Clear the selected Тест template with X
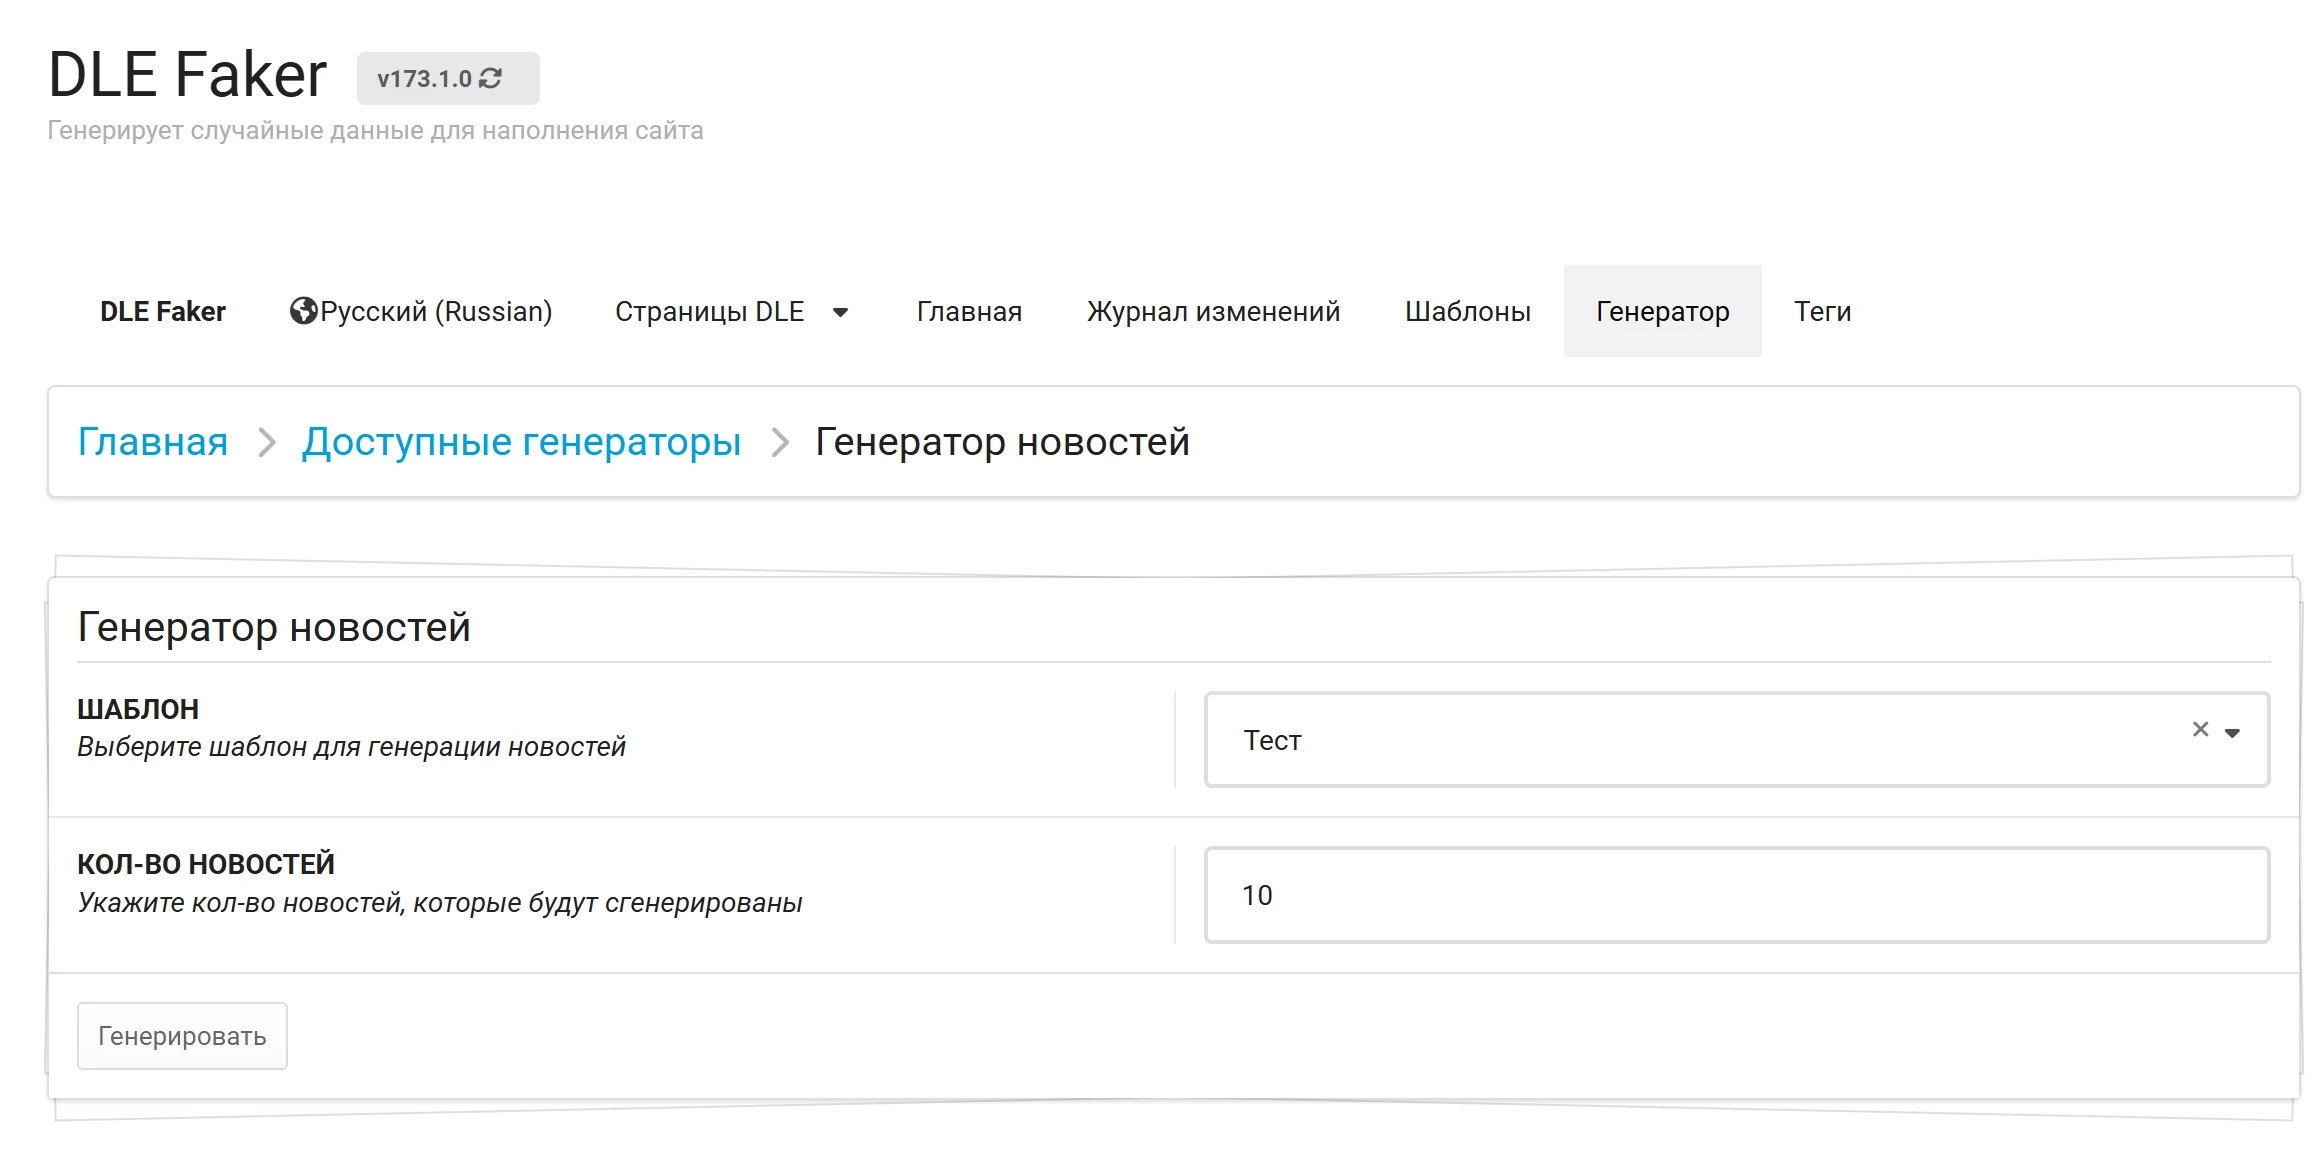Viewport: 2324px width, 1168px height. (2200, 729)
